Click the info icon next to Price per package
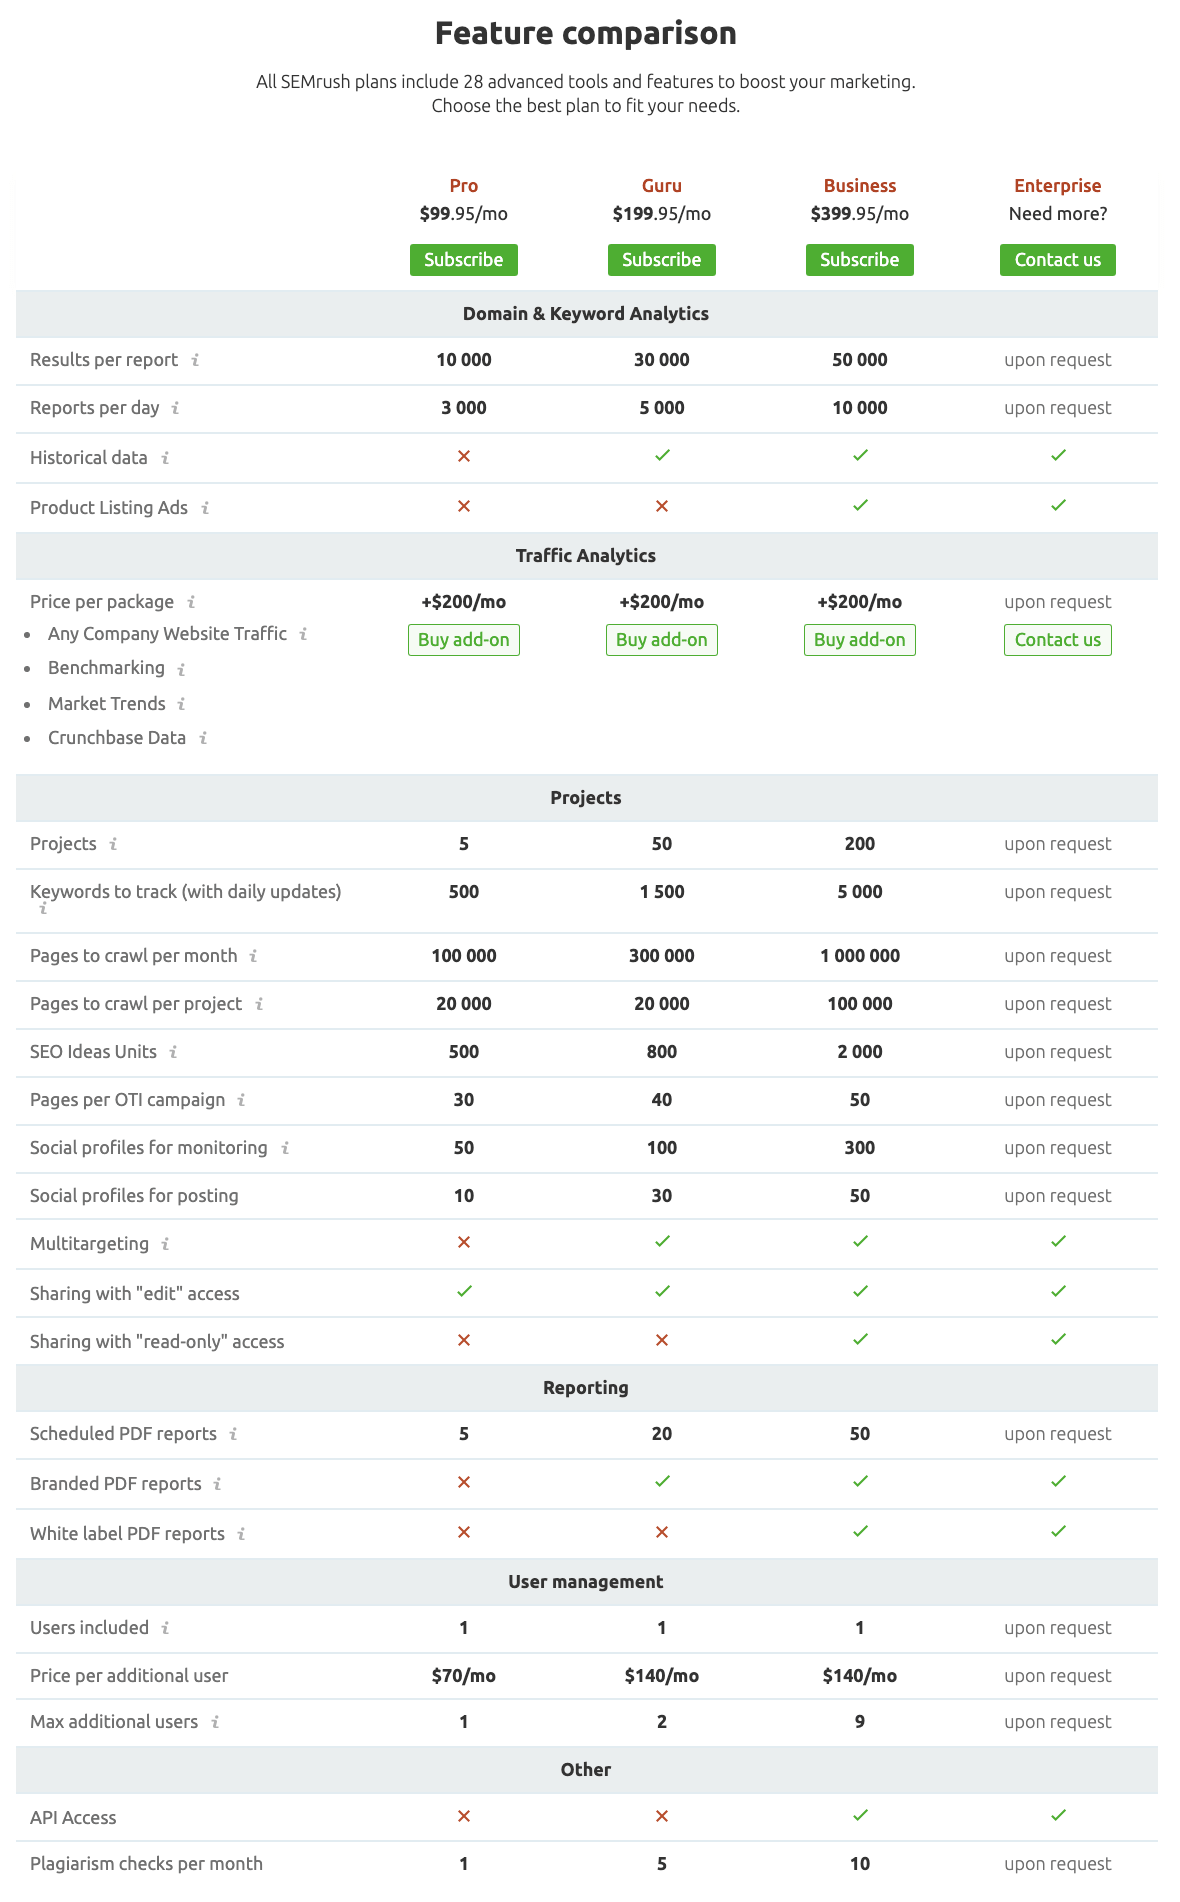The height and width of the screenshot is (1902, 1180). (191, 602)
